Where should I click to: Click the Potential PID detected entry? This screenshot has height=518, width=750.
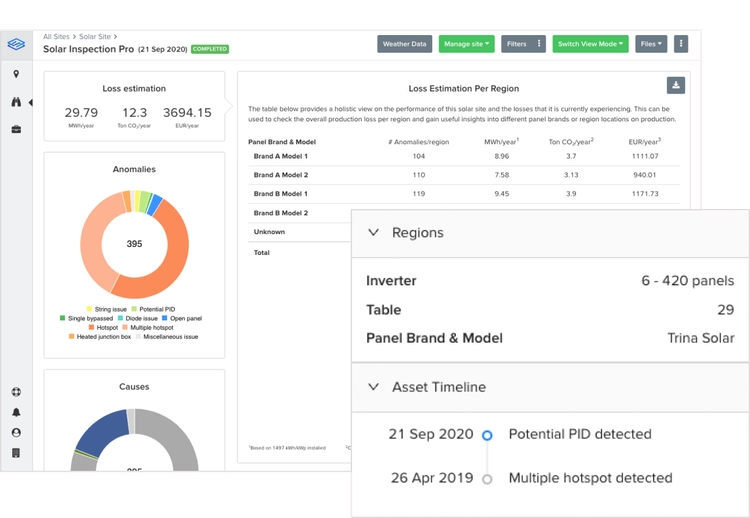click(580, 434)
